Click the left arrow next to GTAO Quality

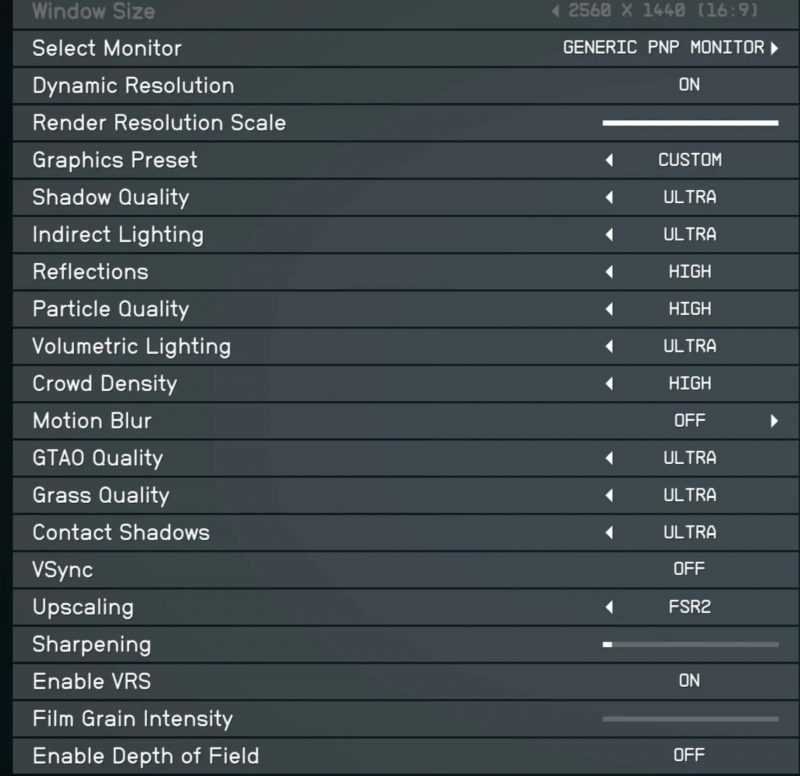pos(608,458)
